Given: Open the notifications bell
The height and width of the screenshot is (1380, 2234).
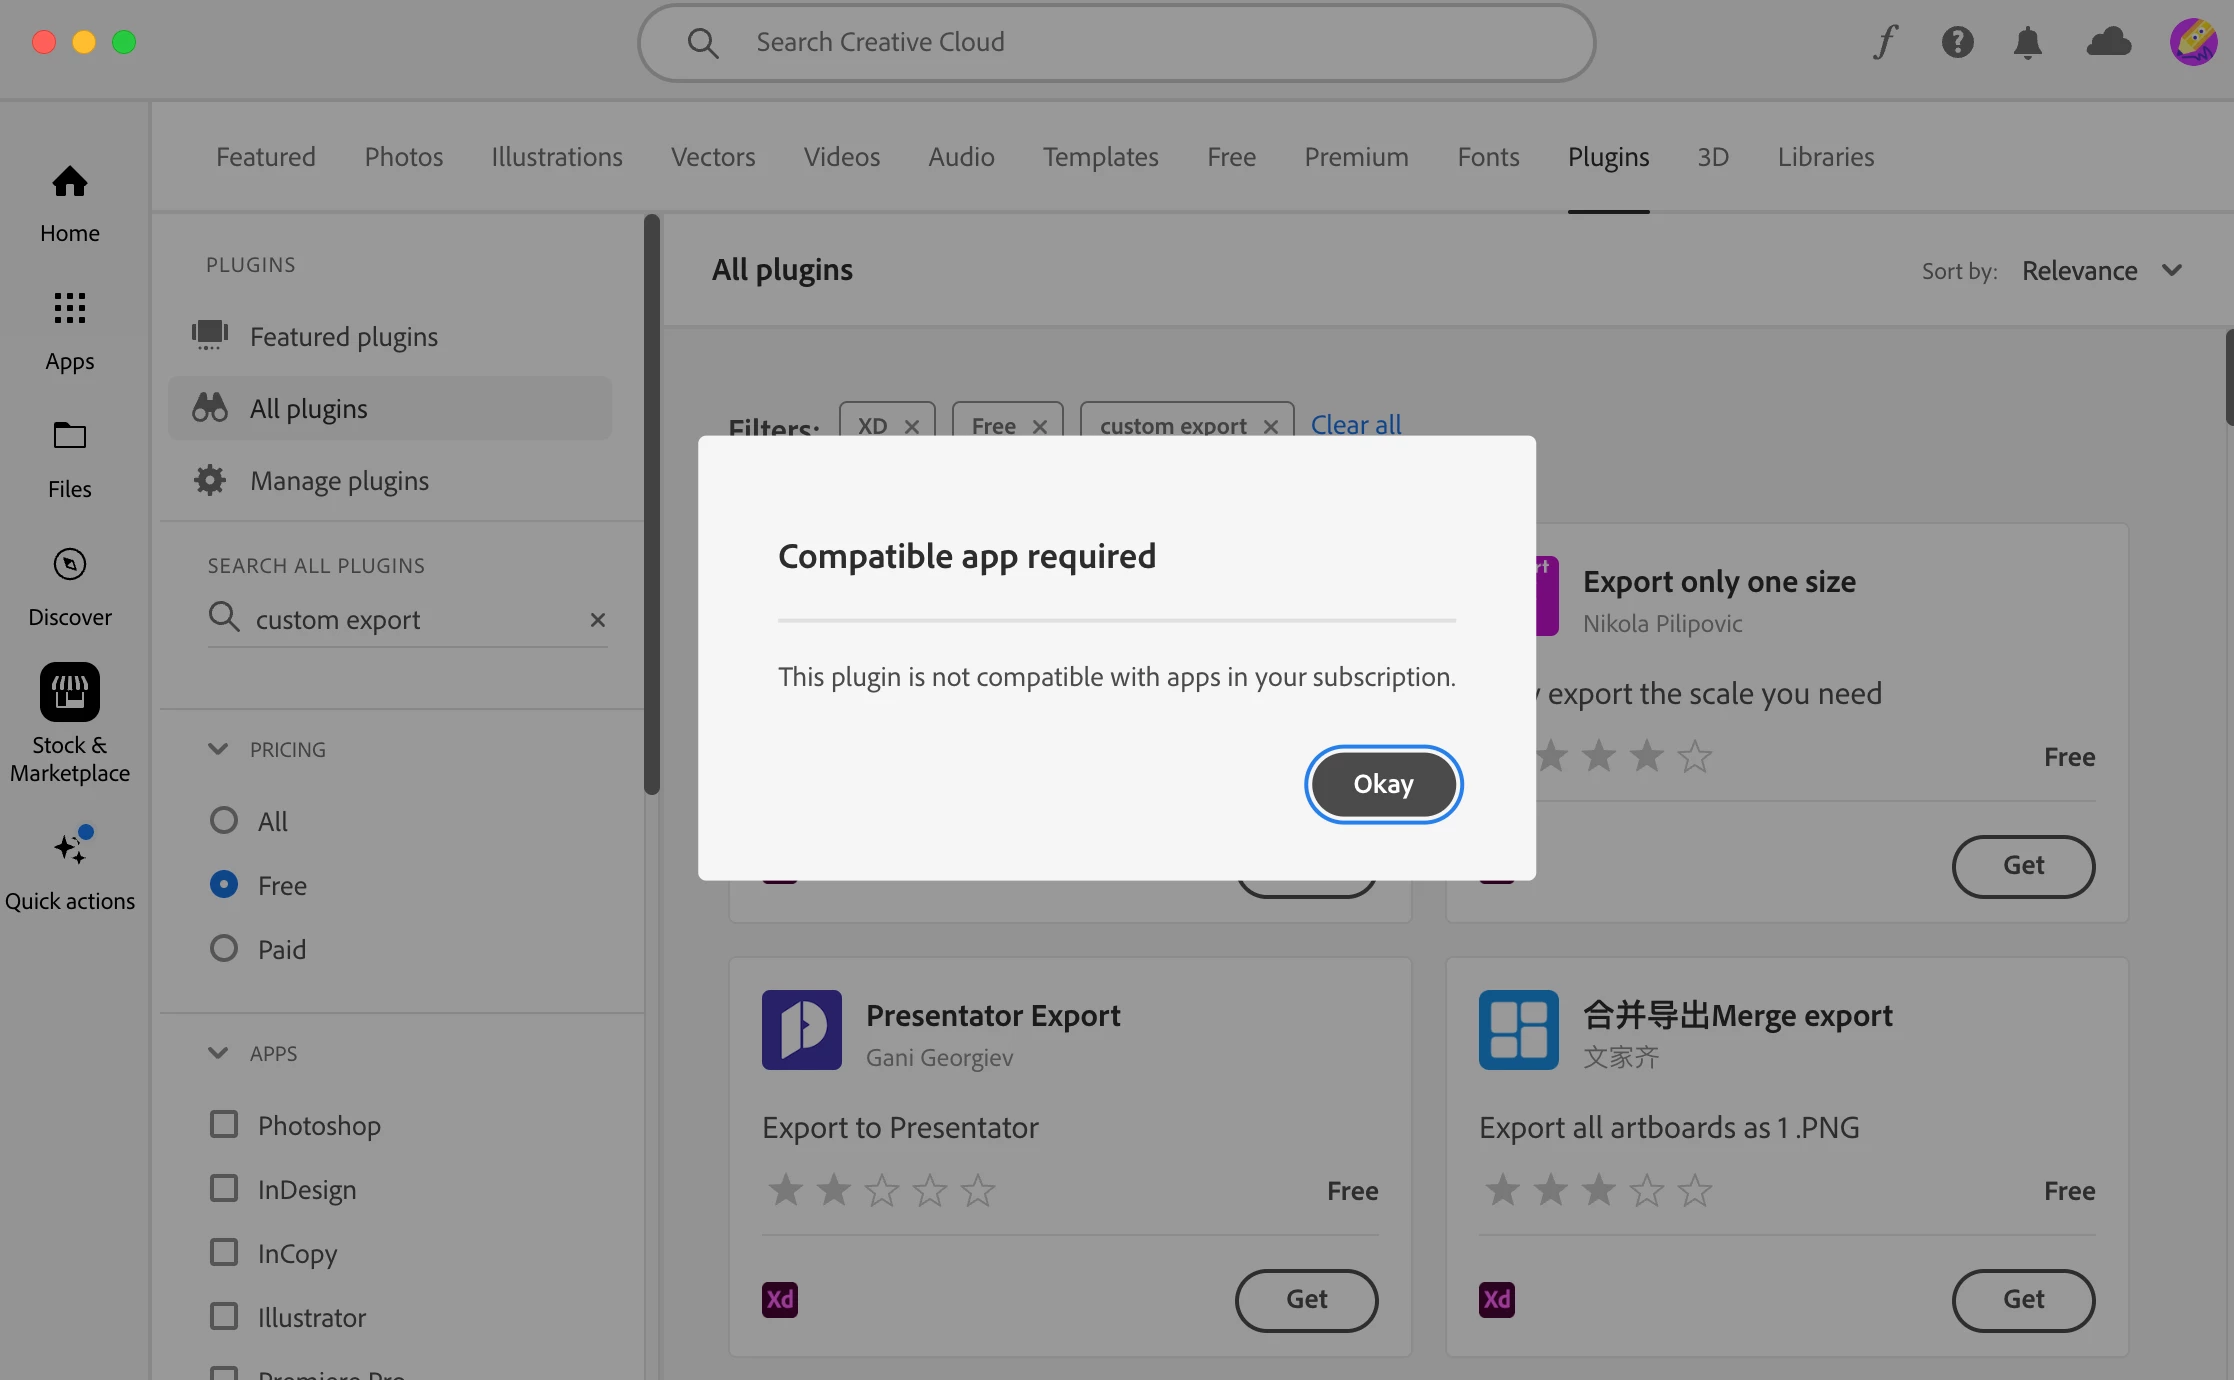Looking at the screenshot, I should [2027, 42].
